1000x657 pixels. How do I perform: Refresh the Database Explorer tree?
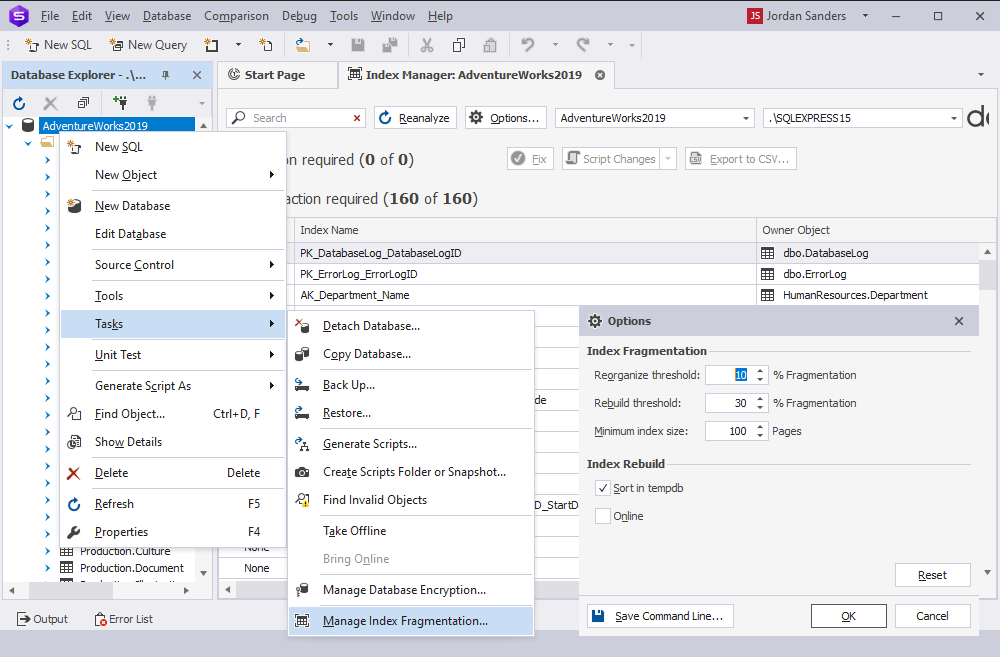point(18,103)
